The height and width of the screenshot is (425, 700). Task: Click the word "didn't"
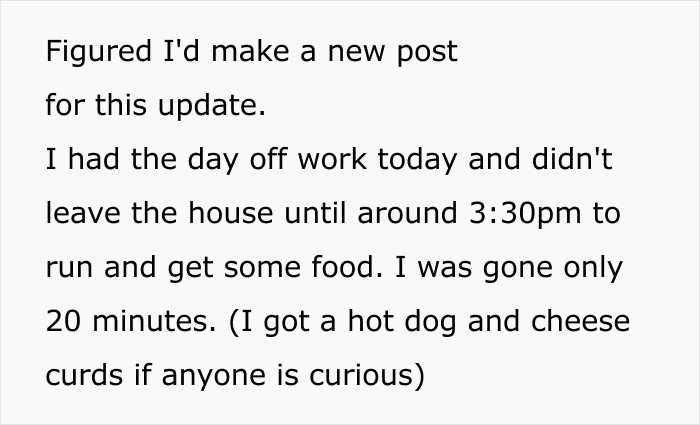[x=572, y=159]
